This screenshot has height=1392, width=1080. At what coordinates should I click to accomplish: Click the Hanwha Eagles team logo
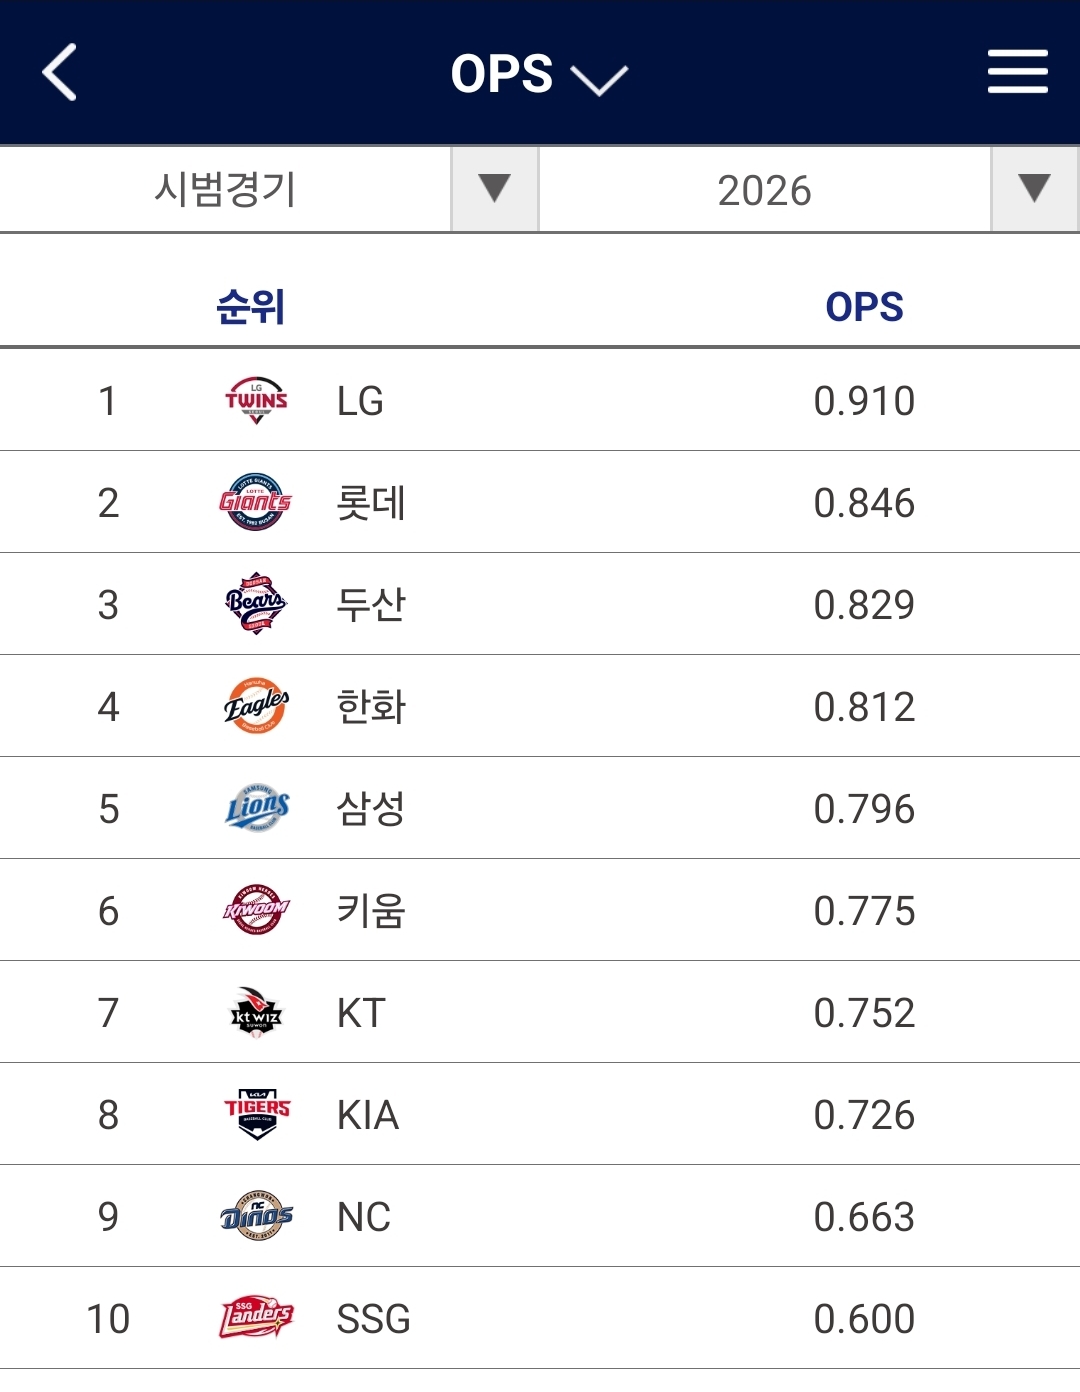click(x=256, y=706)
